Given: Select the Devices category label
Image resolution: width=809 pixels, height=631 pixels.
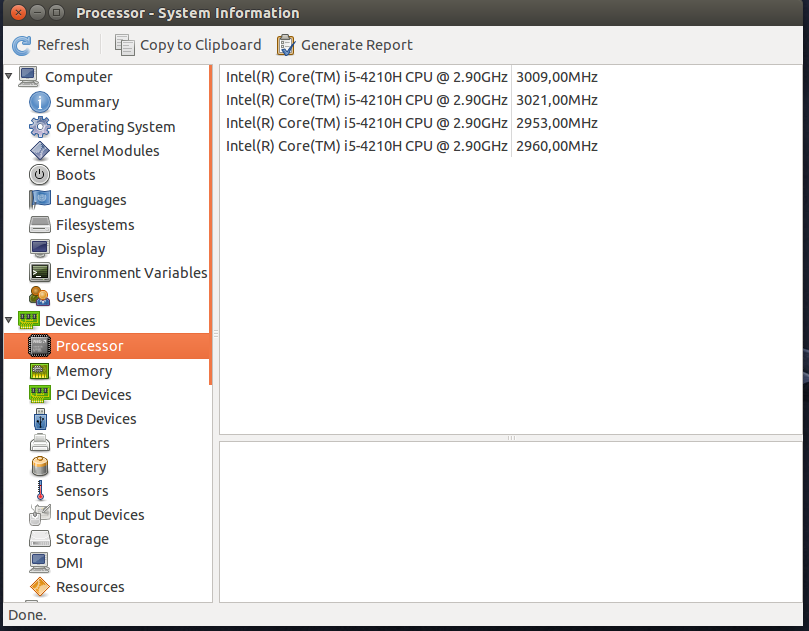Looking at the screenshot, I should [x=71, y=321].
